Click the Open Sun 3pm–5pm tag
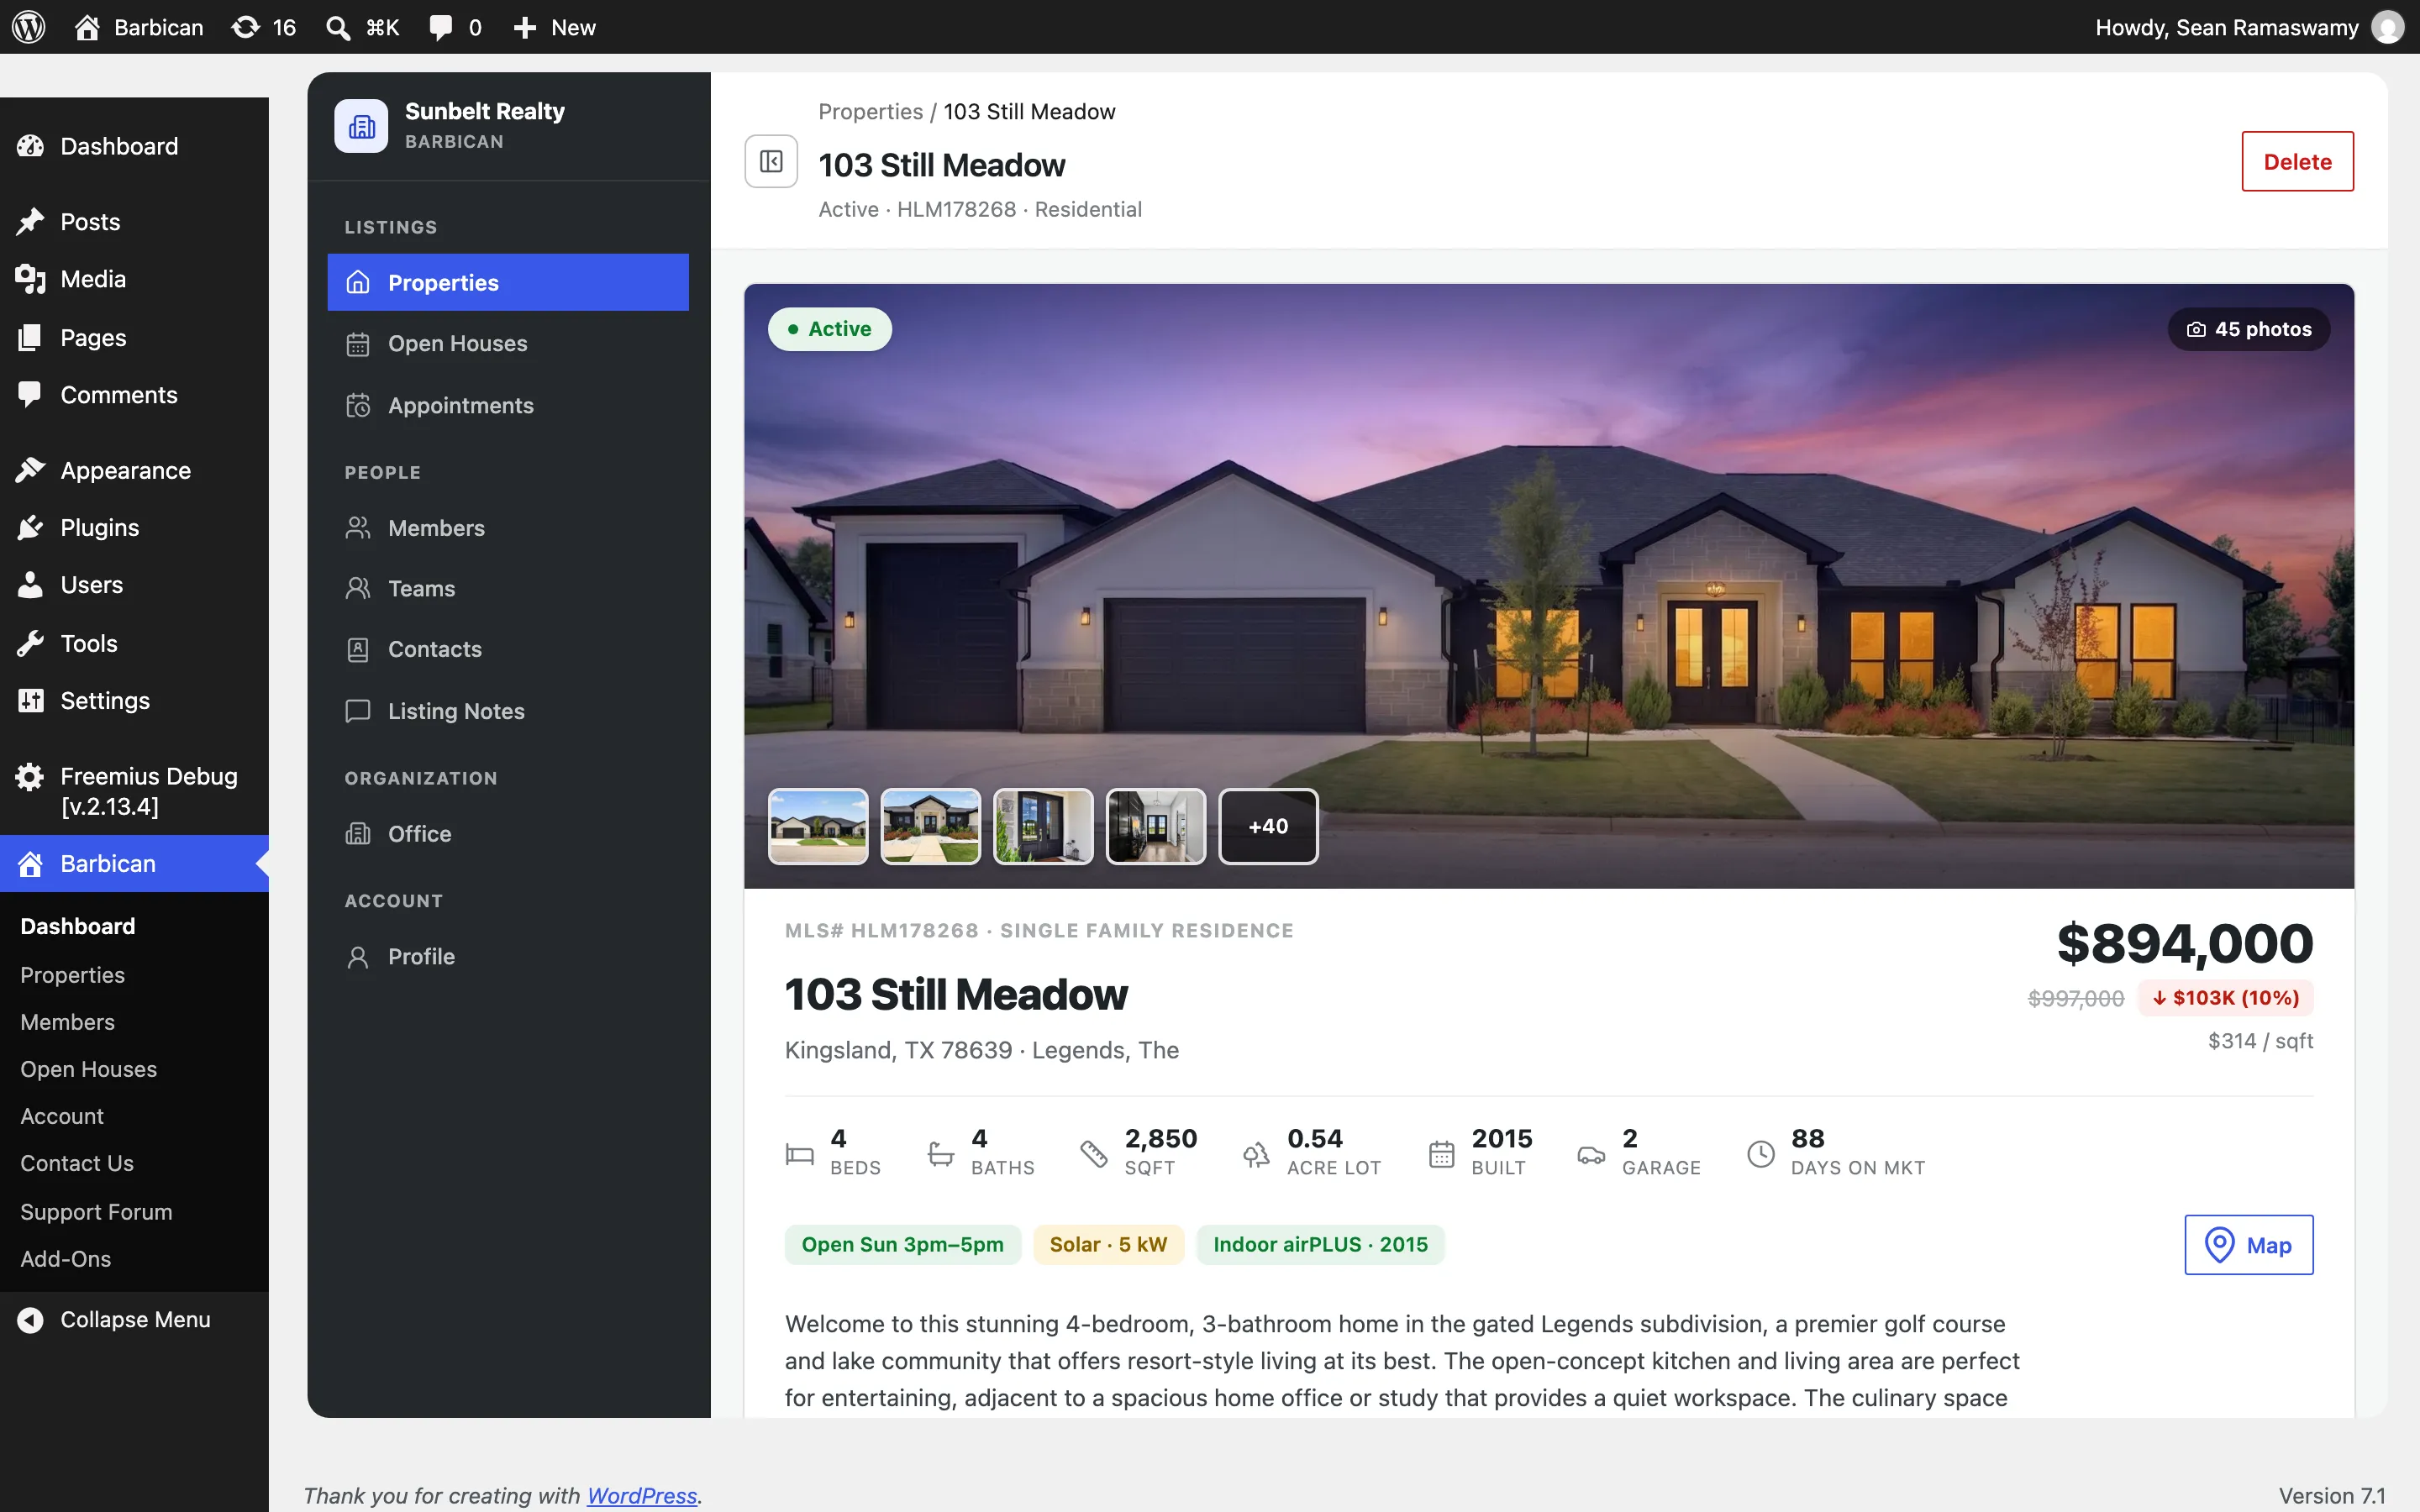The image size is (2420, 1512). 903,1245
